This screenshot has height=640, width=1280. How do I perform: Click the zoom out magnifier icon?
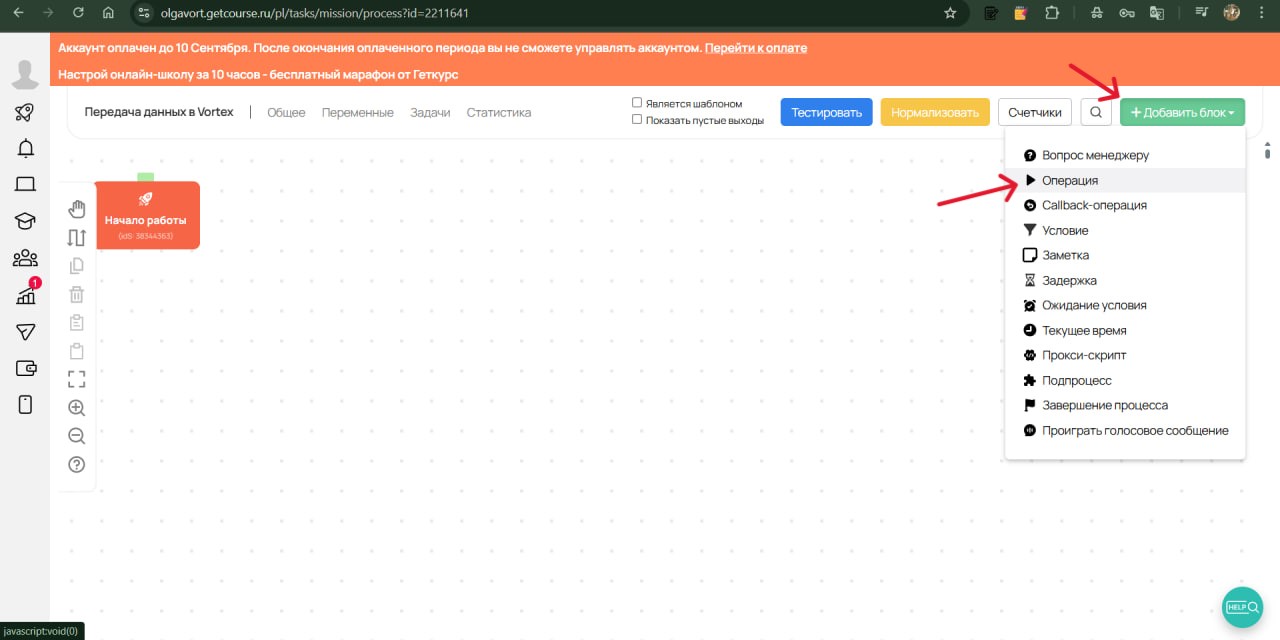(77, 436)
